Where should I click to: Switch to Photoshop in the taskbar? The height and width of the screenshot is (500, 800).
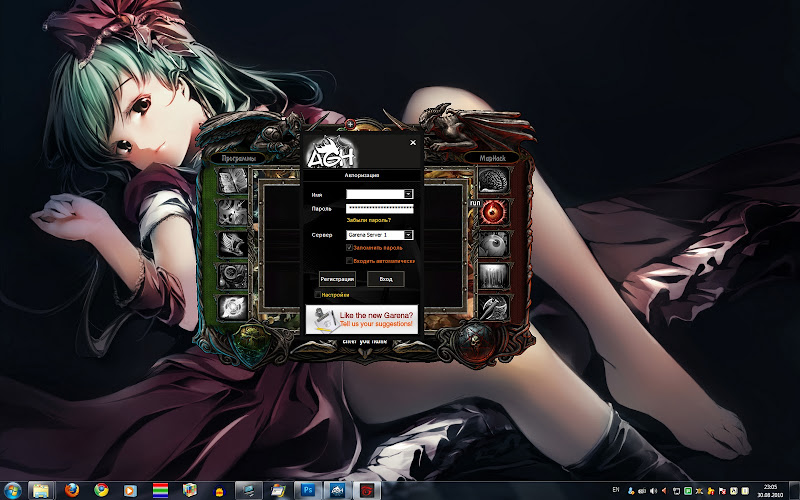pos(308,490)
